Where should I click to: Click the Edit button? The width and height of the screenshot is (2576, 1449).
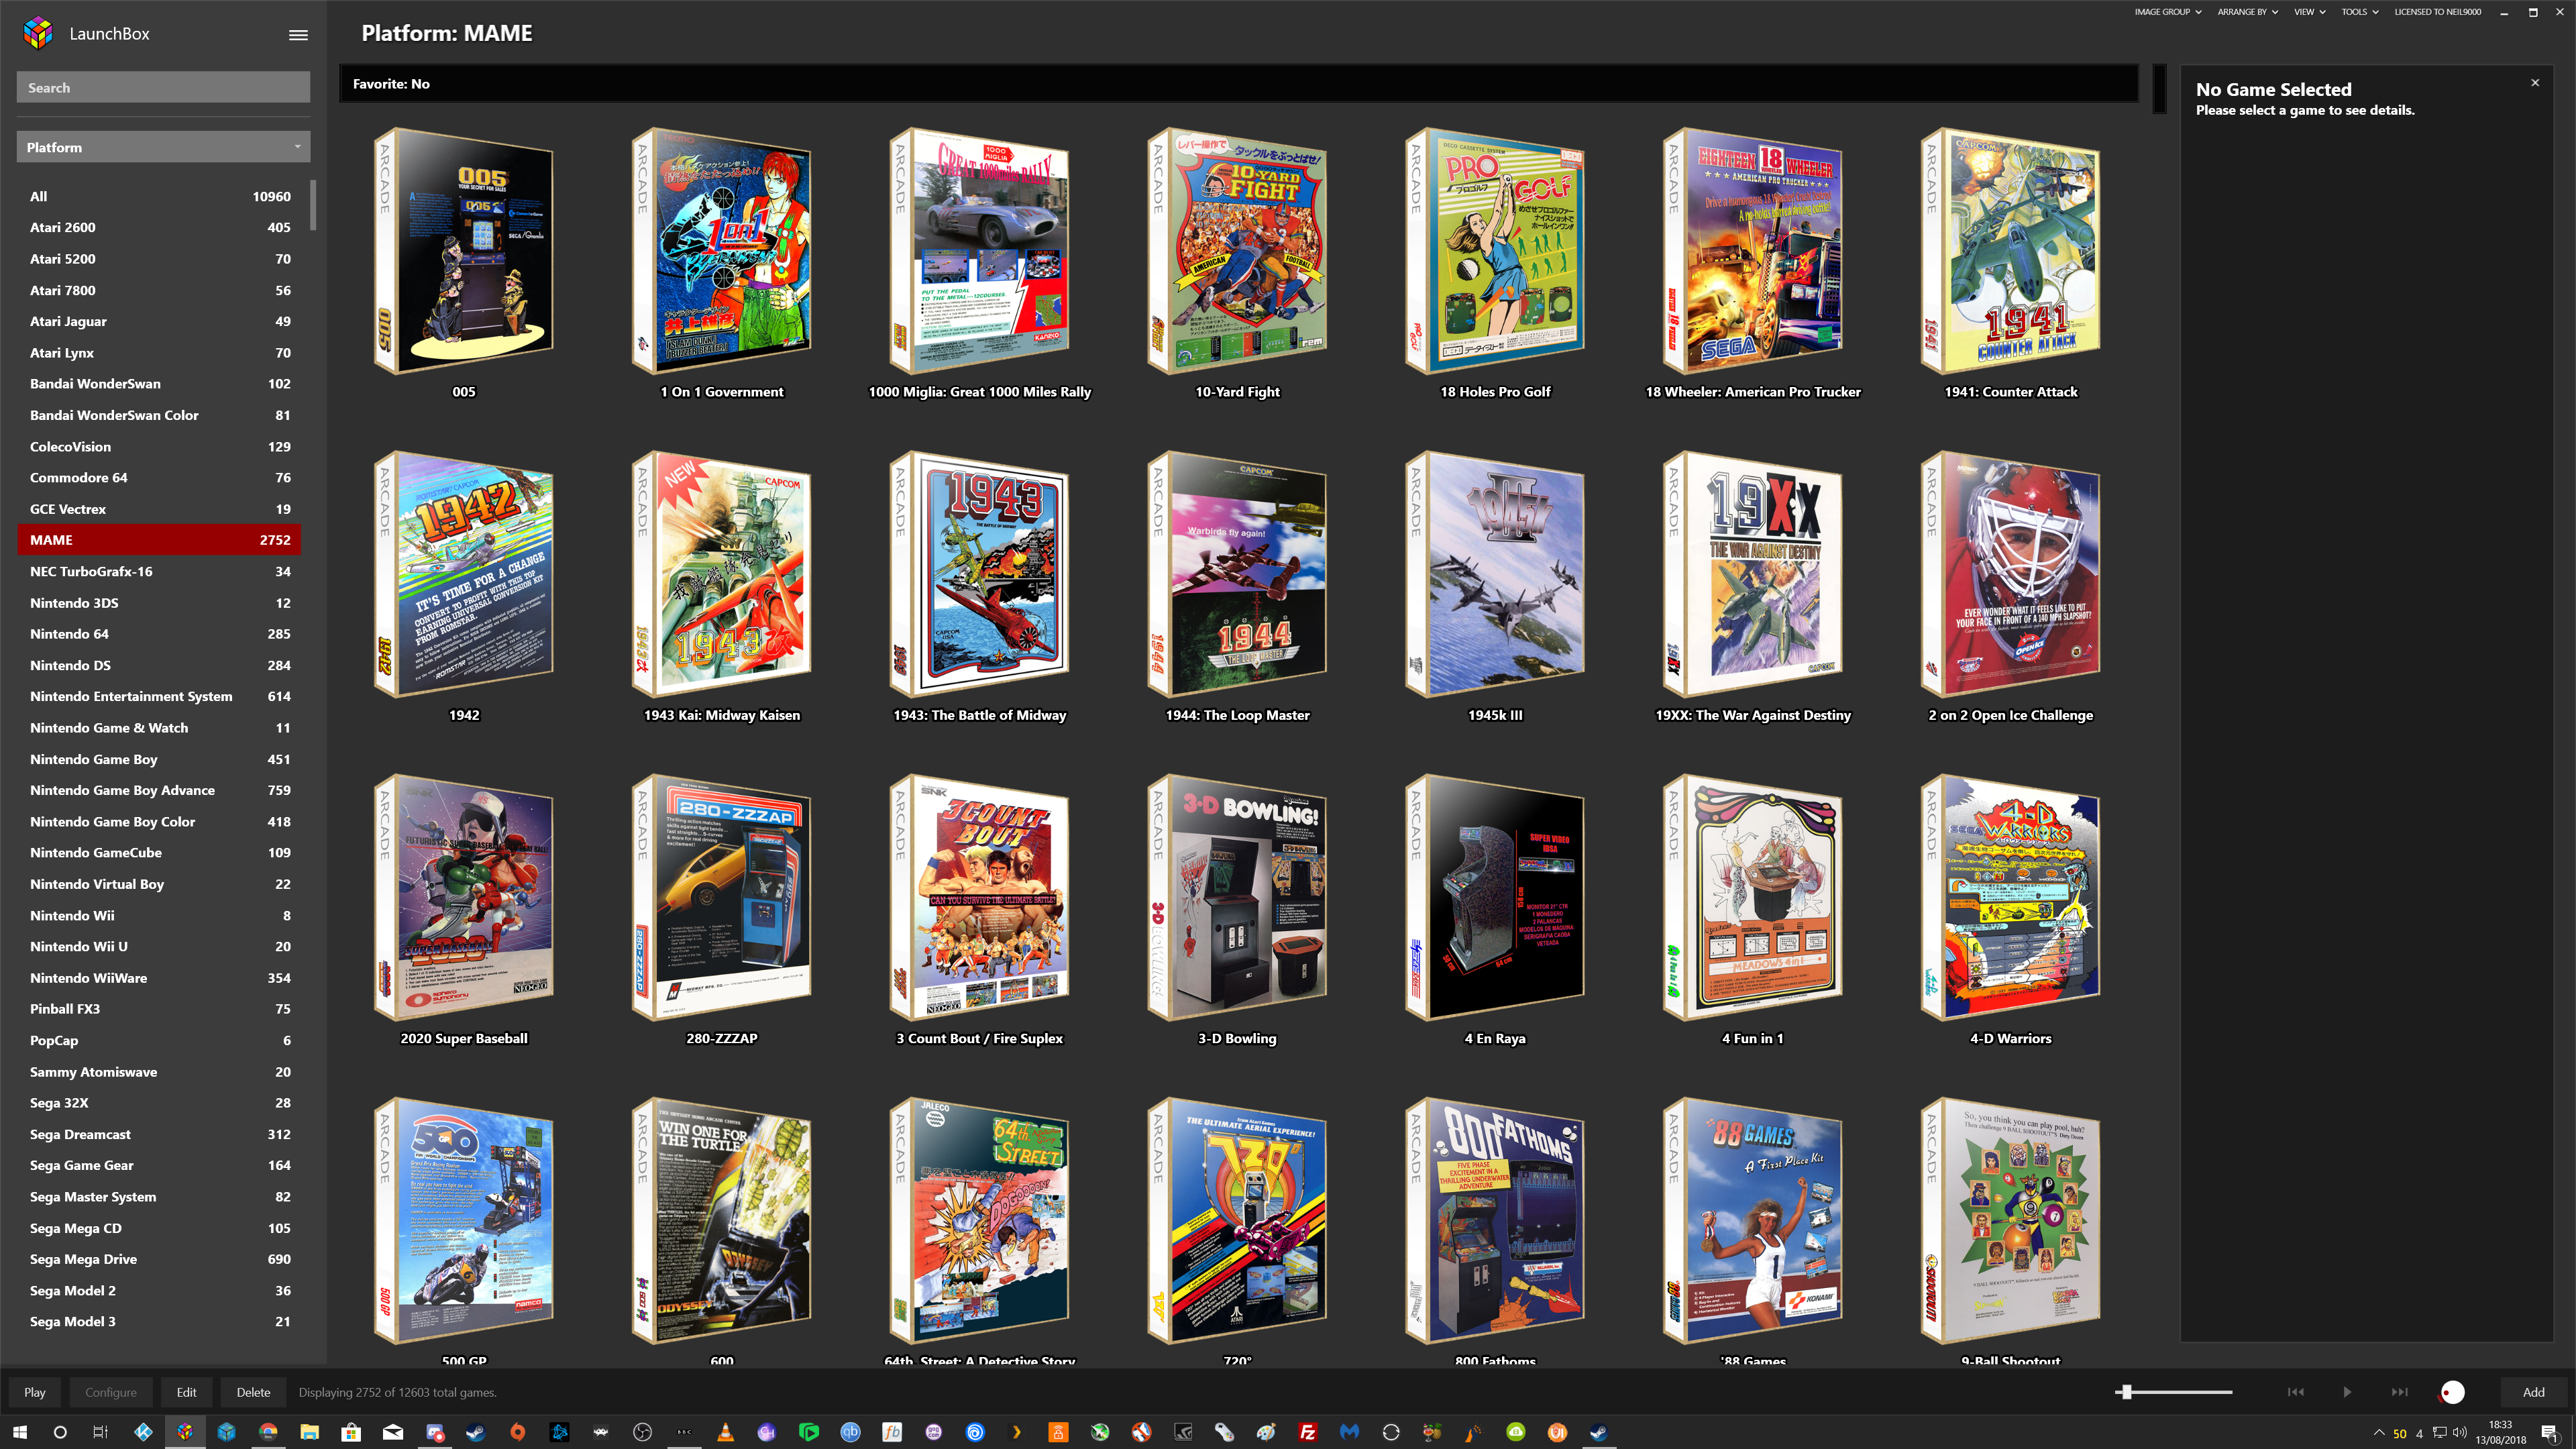tap(186, 1392)
